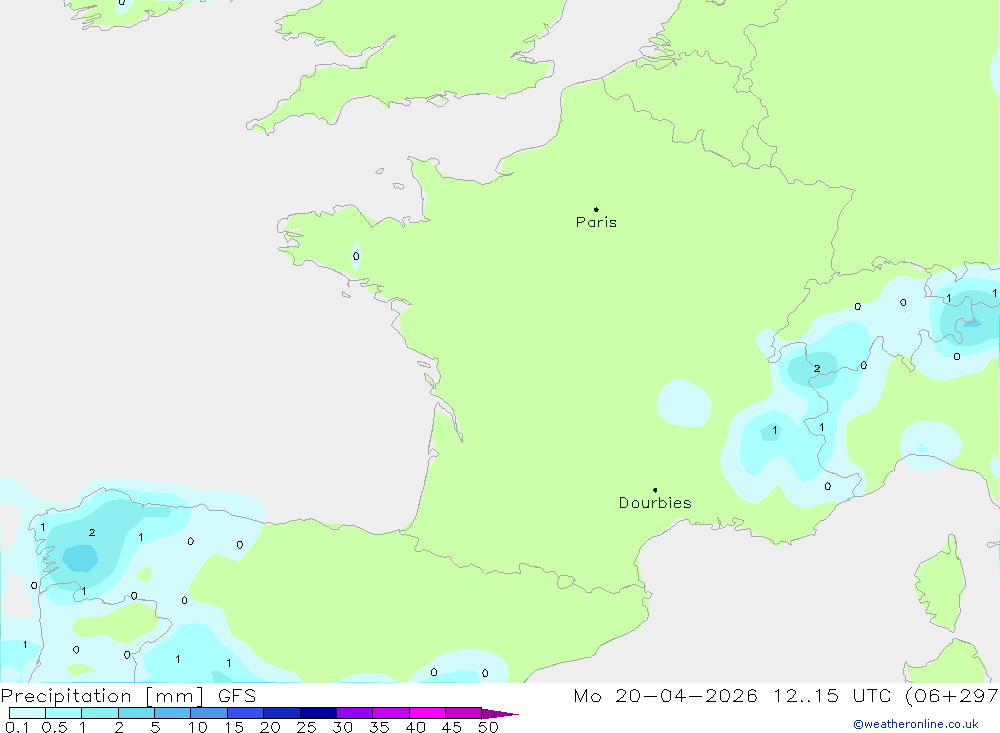Select the 45–50 mm legend swatch

(x=463, y=713)
